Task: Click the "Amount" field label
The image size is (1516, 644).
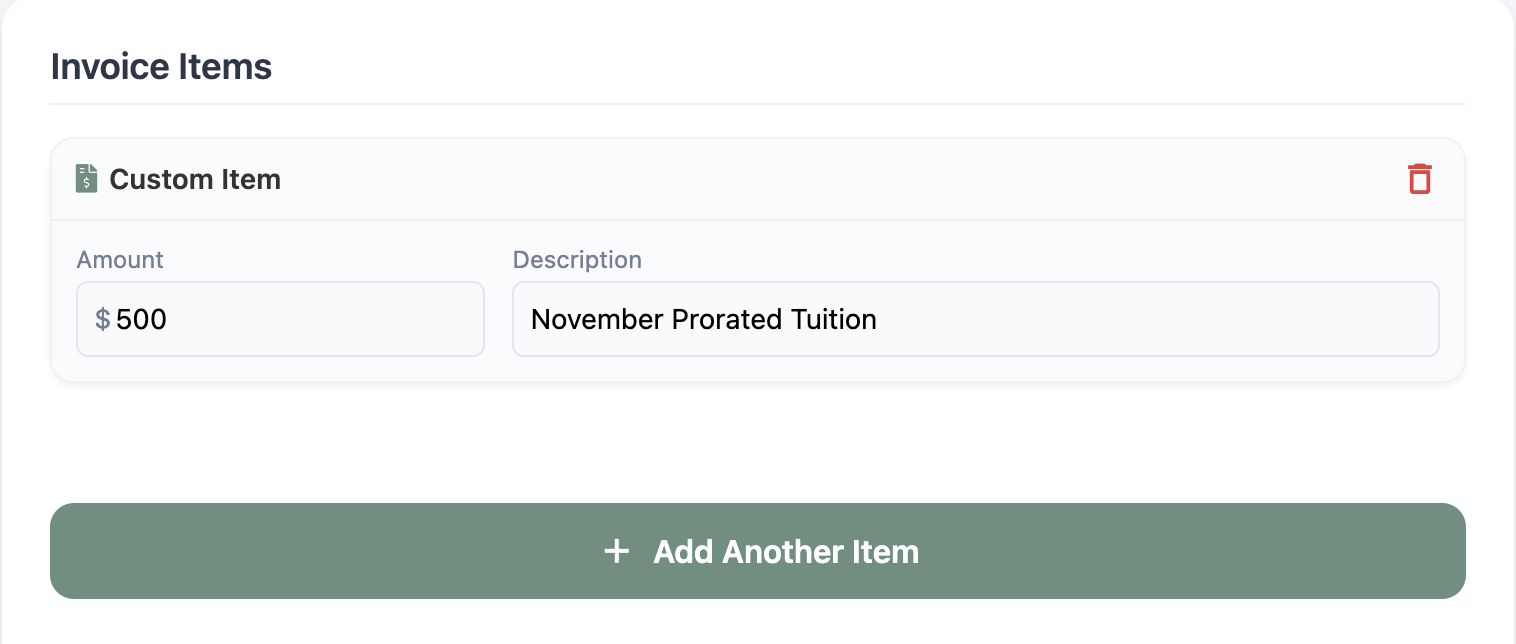Action: pyautogui.click(x=120, y=260)
